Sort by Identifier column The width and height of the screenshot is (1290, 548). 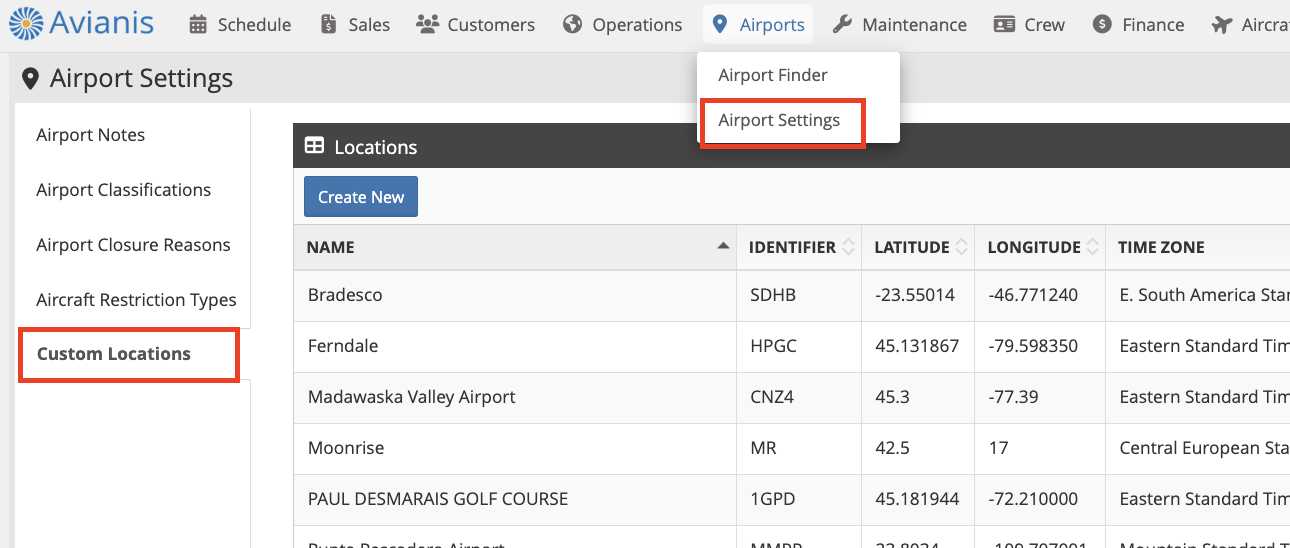[849, 247]
